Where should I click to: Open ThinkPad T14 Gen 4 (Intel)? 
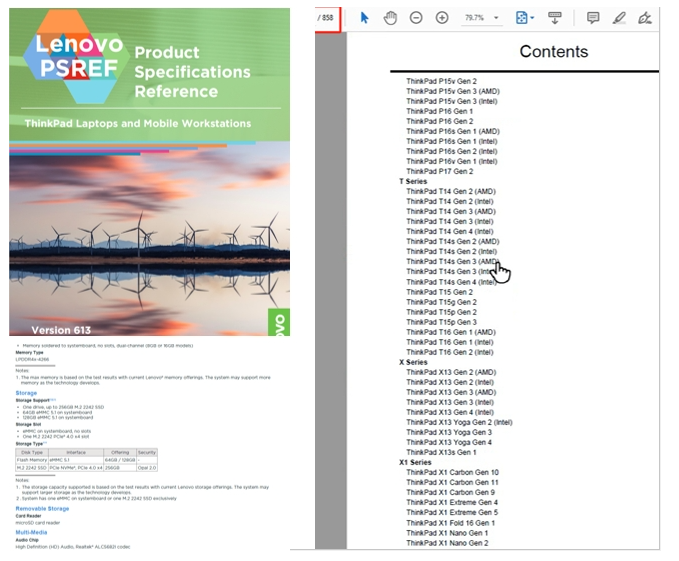click(x=449, y=231)
